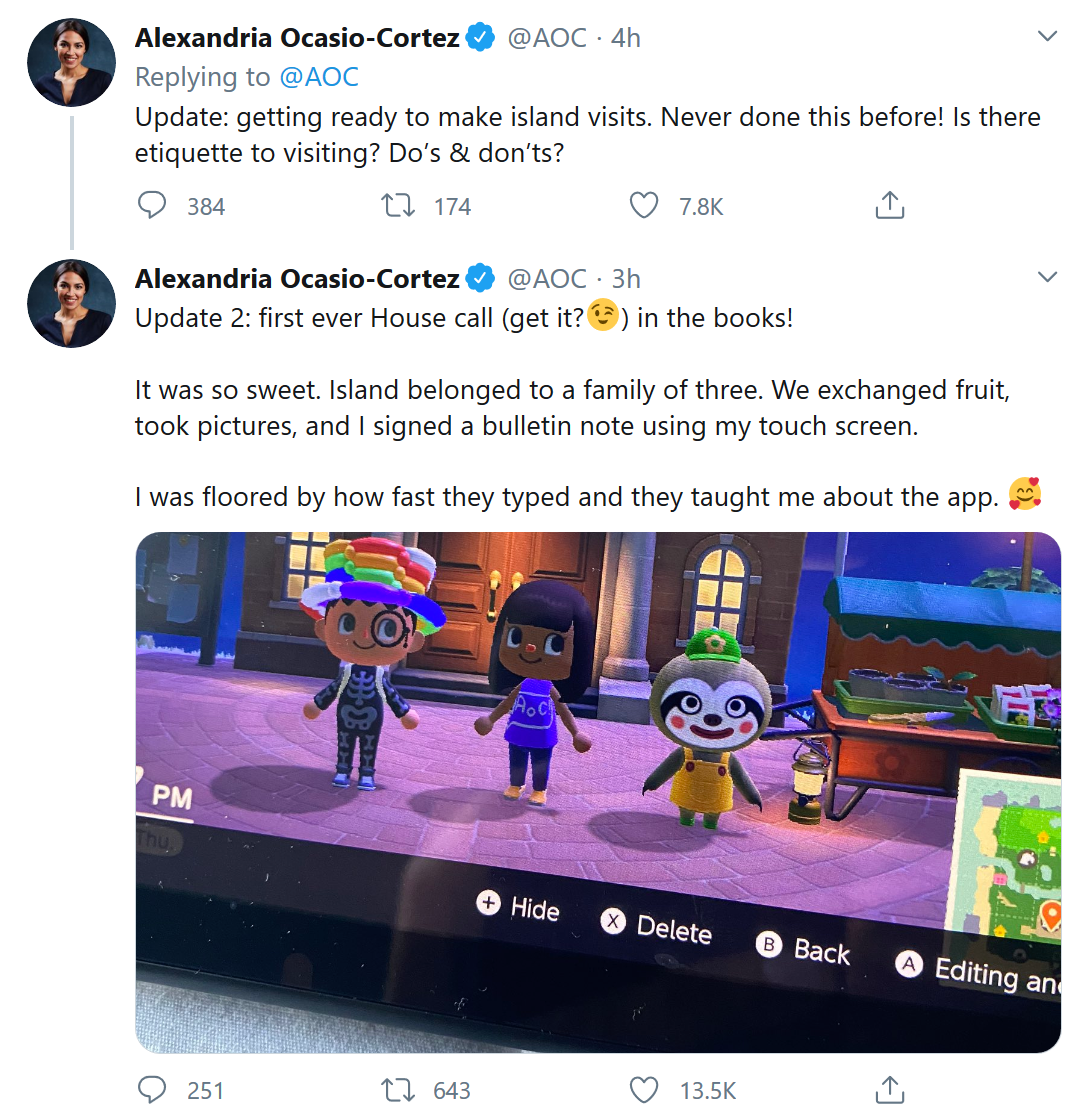
Task: Open Alexandria Ocasio-Cortez name on second tweet
Action: click(297, 278)
